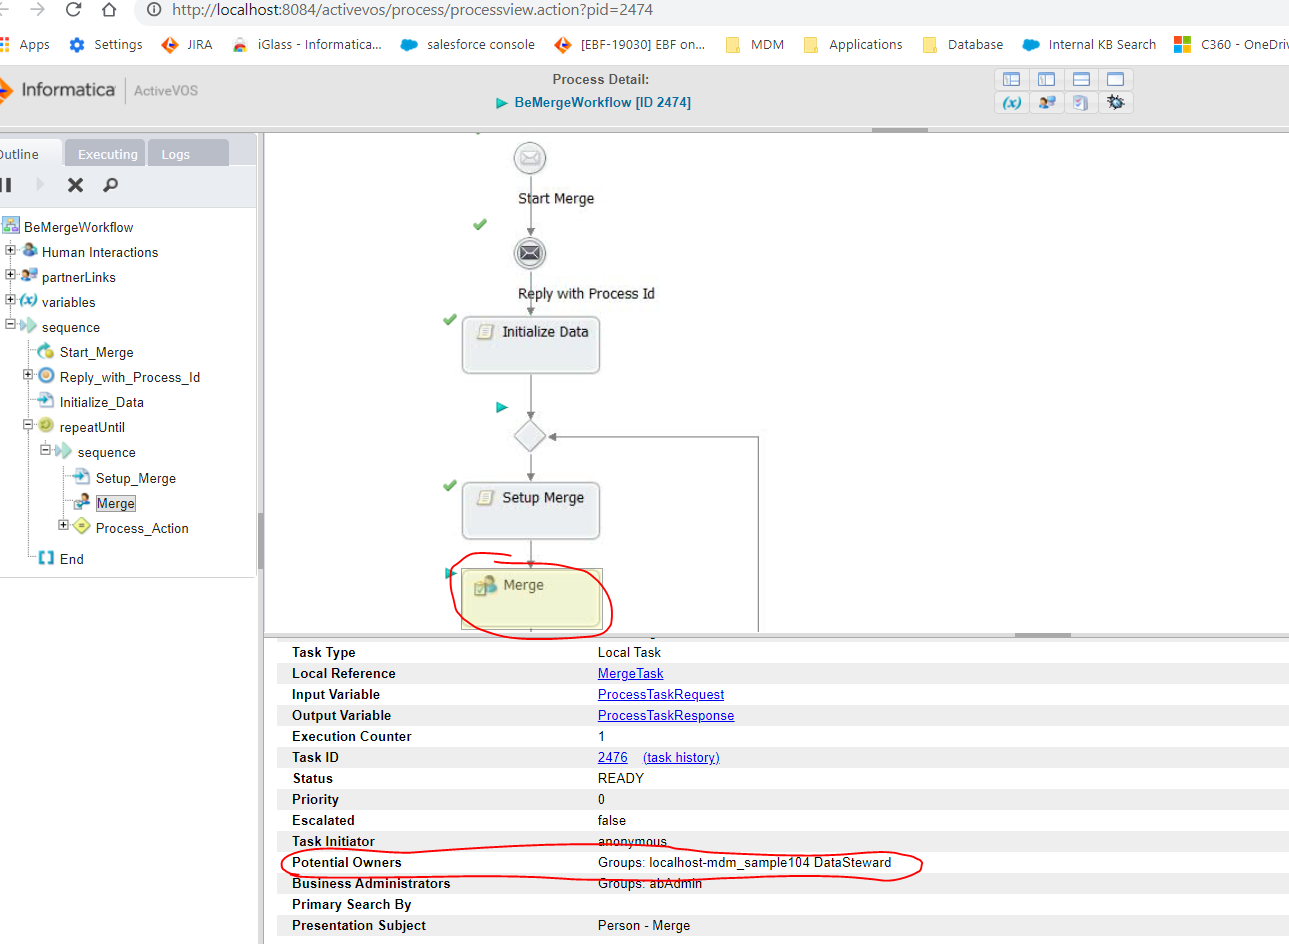Reload the browser page
Image resolution: width=1289 pixels, height=944 pixels.
(x=73, y=10)
